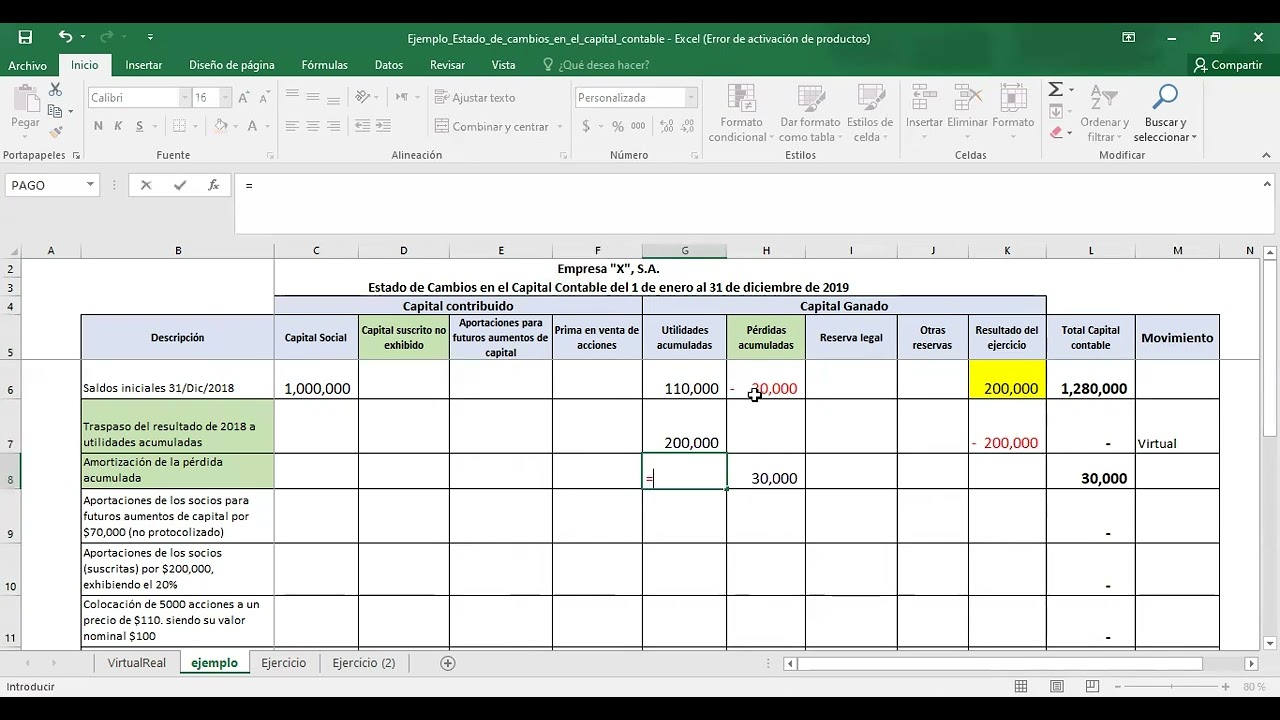This screenshot has height=720, width=1280.
Task: Open the Archivo menu tab
Action: pyautogui.click(x=27, y=65)
